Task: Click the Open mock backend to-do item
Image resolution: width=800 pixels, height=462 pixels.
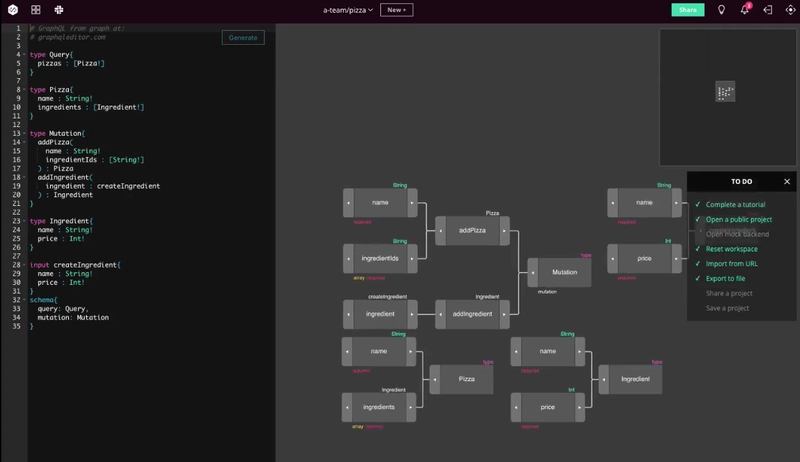Action: (737, 234)
